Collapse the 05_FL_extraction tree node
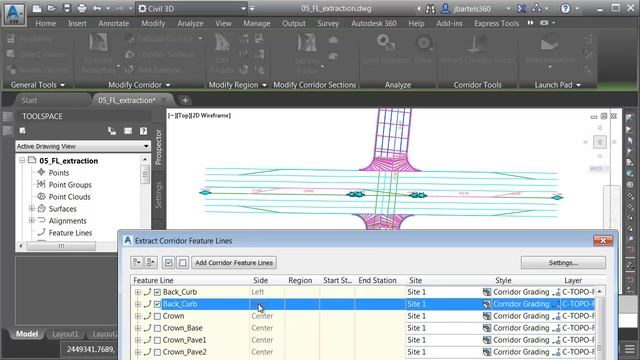Image resolution: width=640 pixels, height=360 pixels. click(22, 160)
